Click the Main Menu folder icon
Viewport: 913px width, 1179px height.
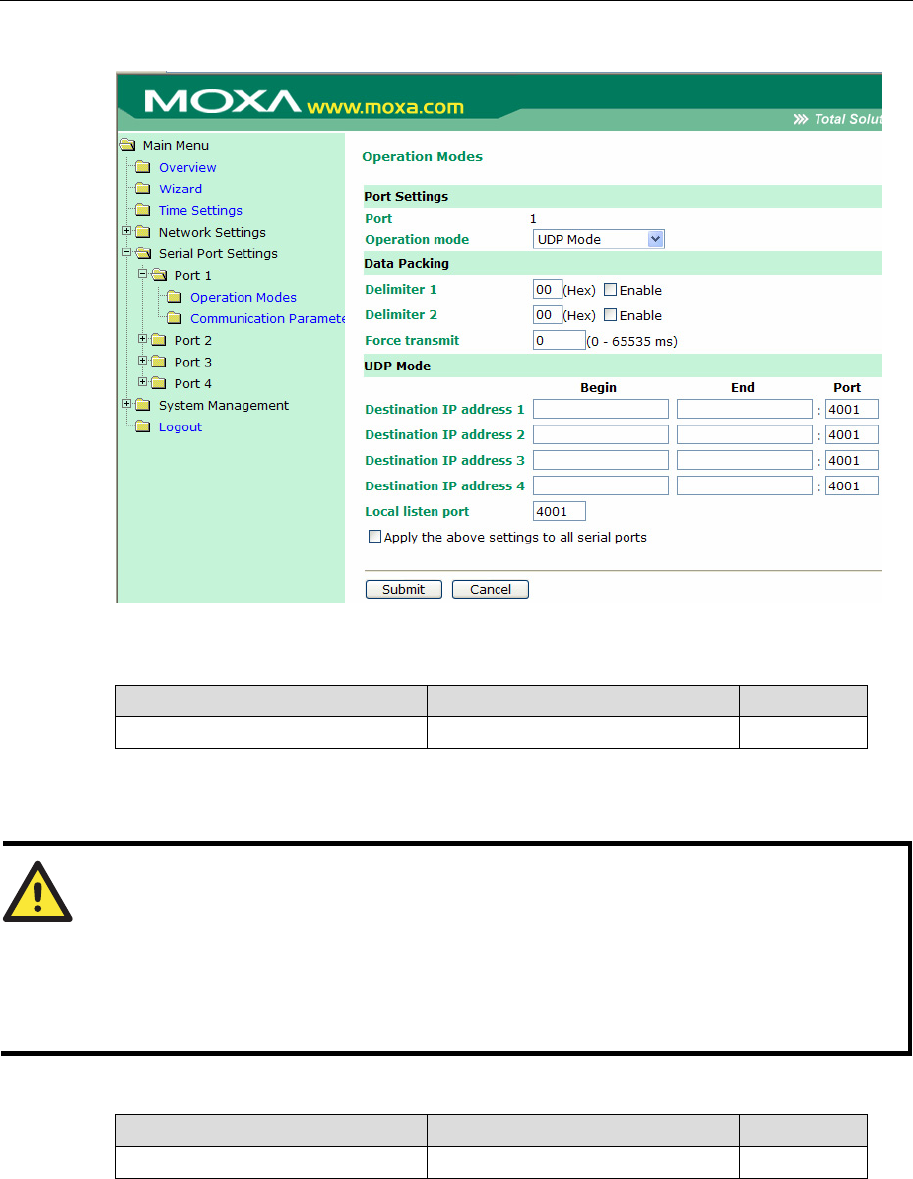click(x=128, y=145)
